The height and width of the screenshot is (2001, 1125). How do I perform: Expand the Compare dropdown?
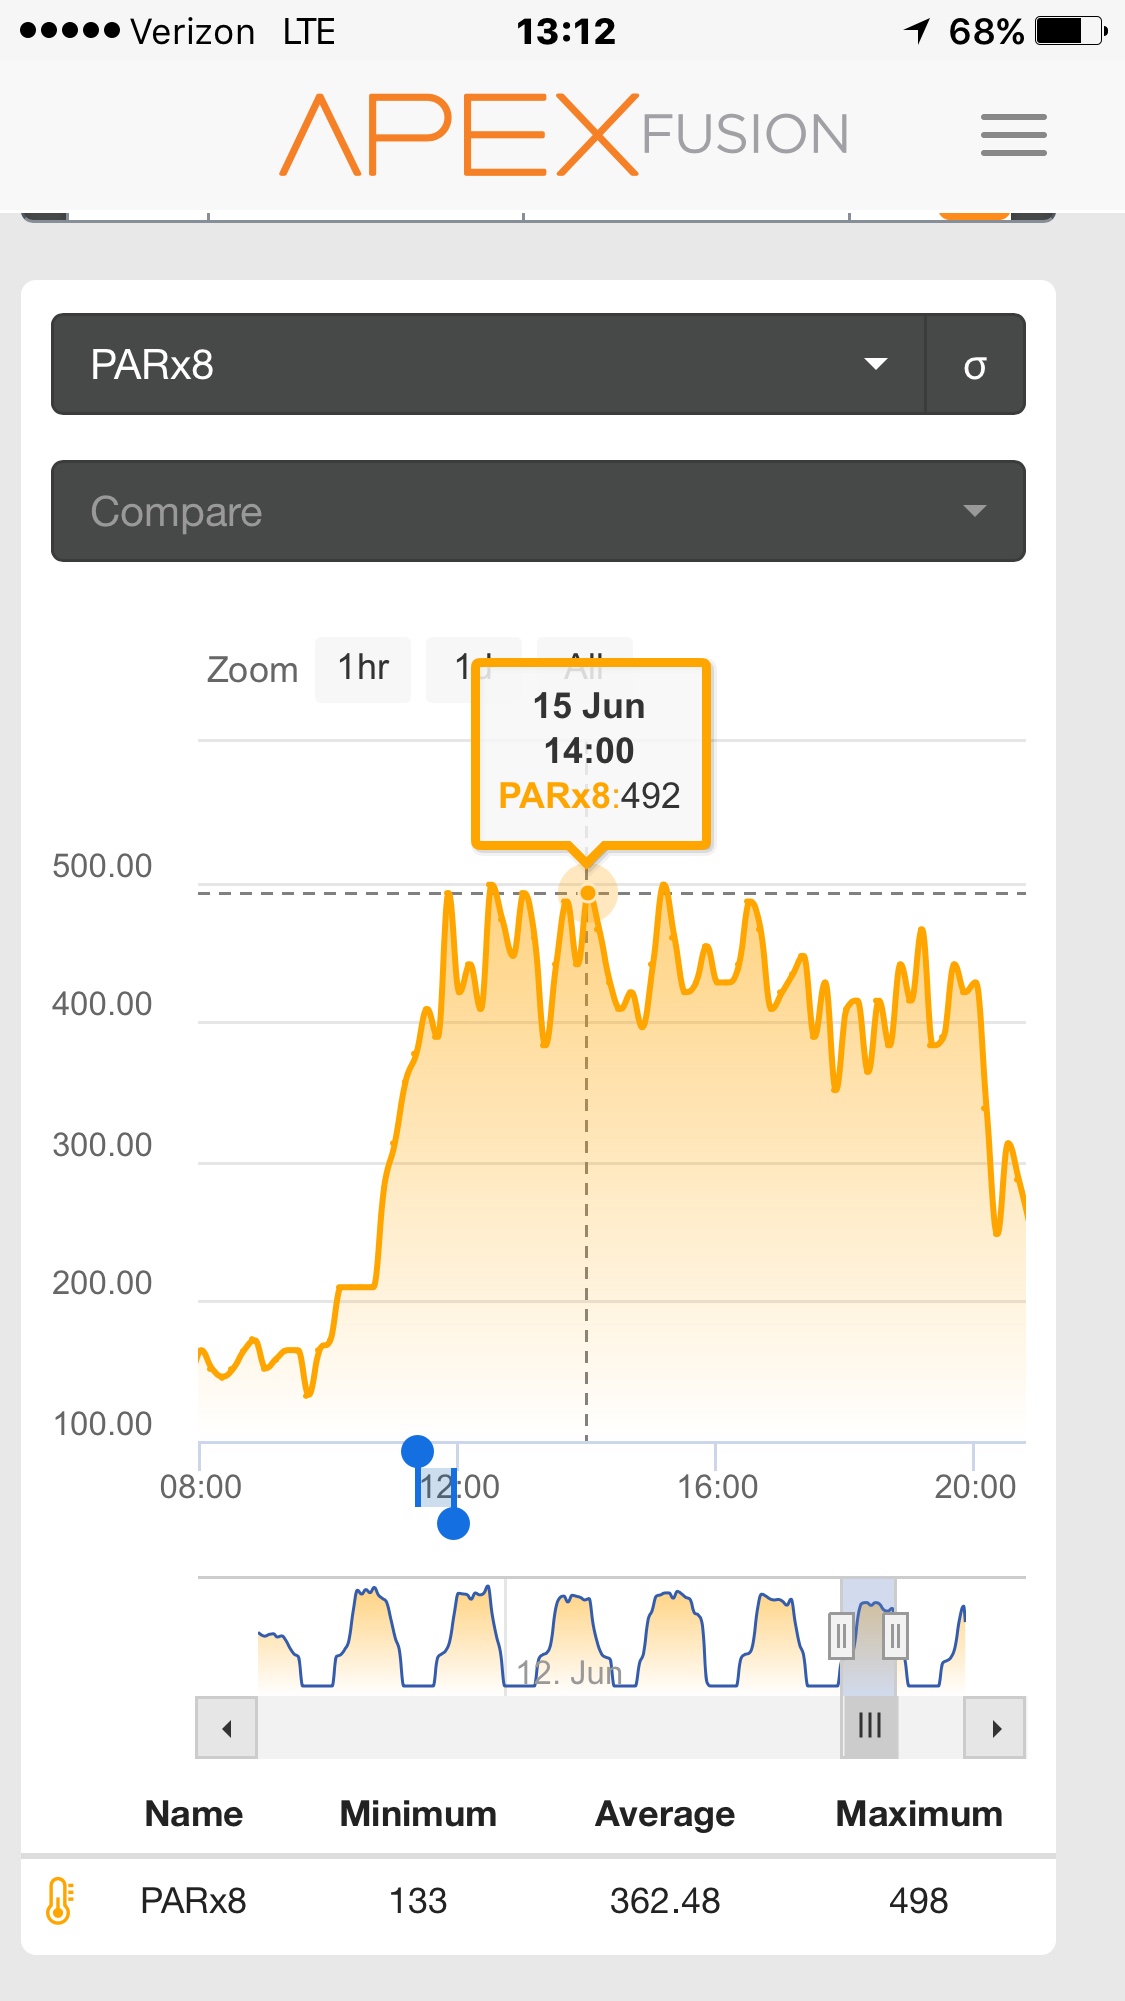pyautogui.click(x=538, y=511)
